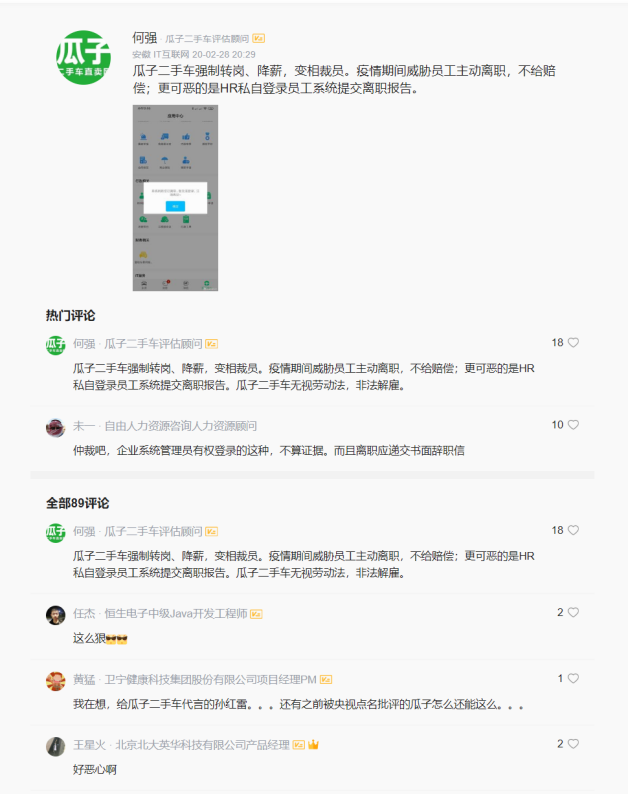The width and height of the screenshot is (628, 794).
Task: Like 黄猛's comment heart icon
Action: coord(573,678)
